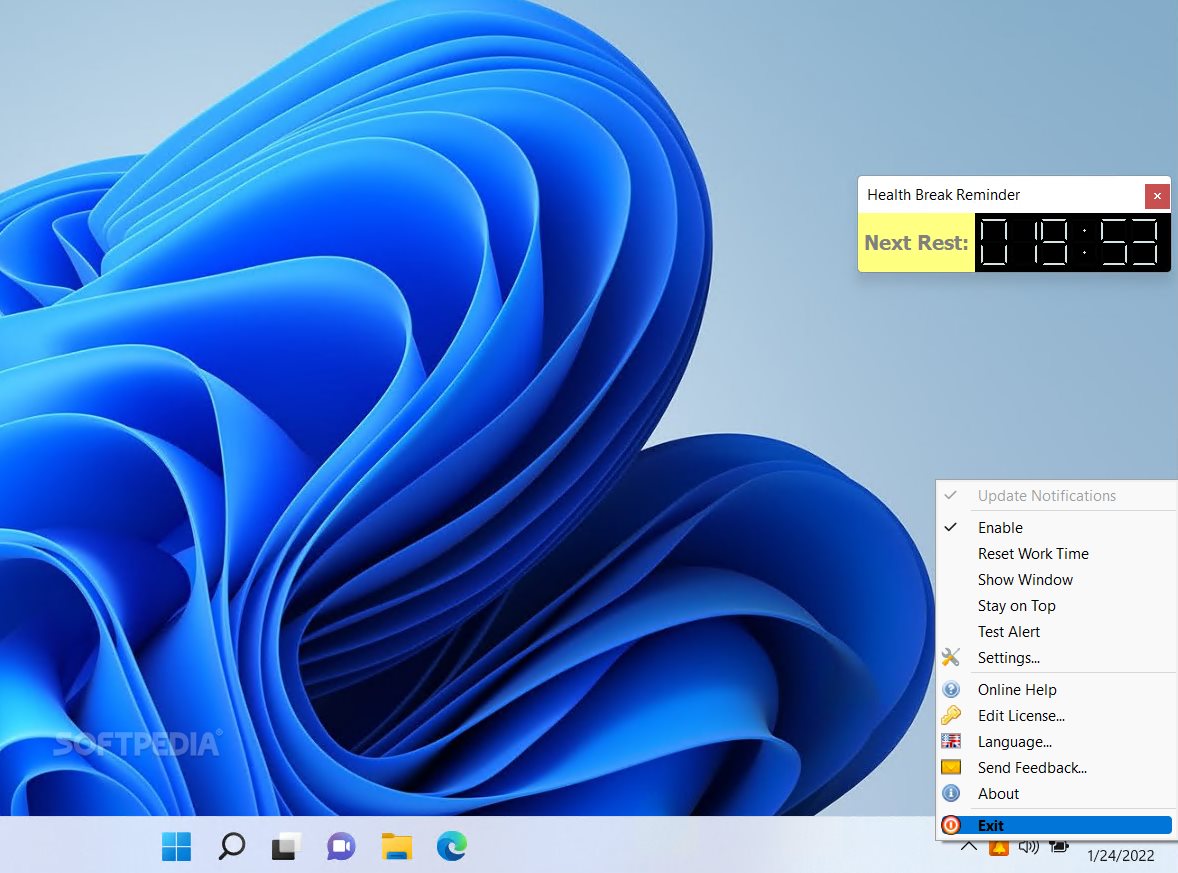Toggle Update Notifications menu item
Image resolution: width=1178 pixels, height=873 pixels.
coord(1056,496)
